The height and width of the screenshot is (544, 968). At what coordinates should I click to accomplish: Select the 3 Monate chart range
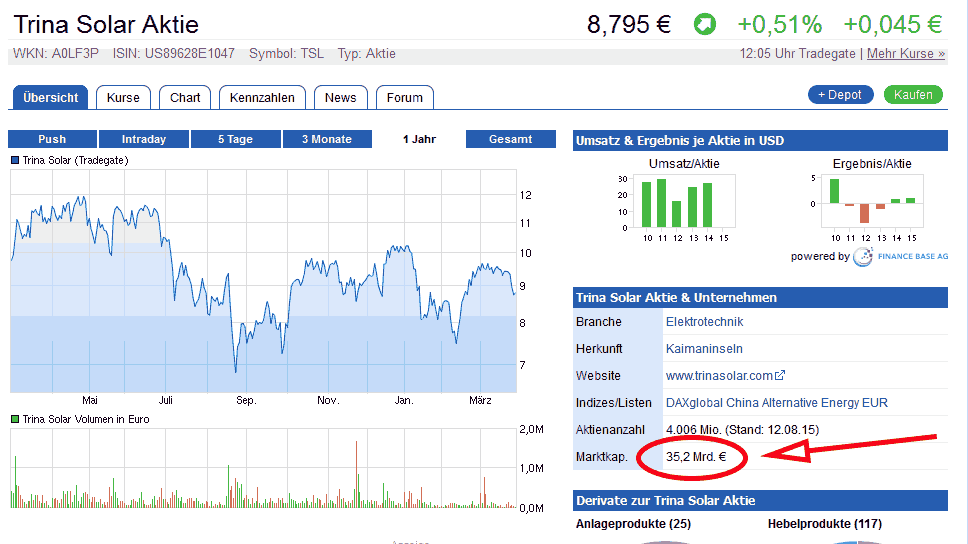click(327, 139)
